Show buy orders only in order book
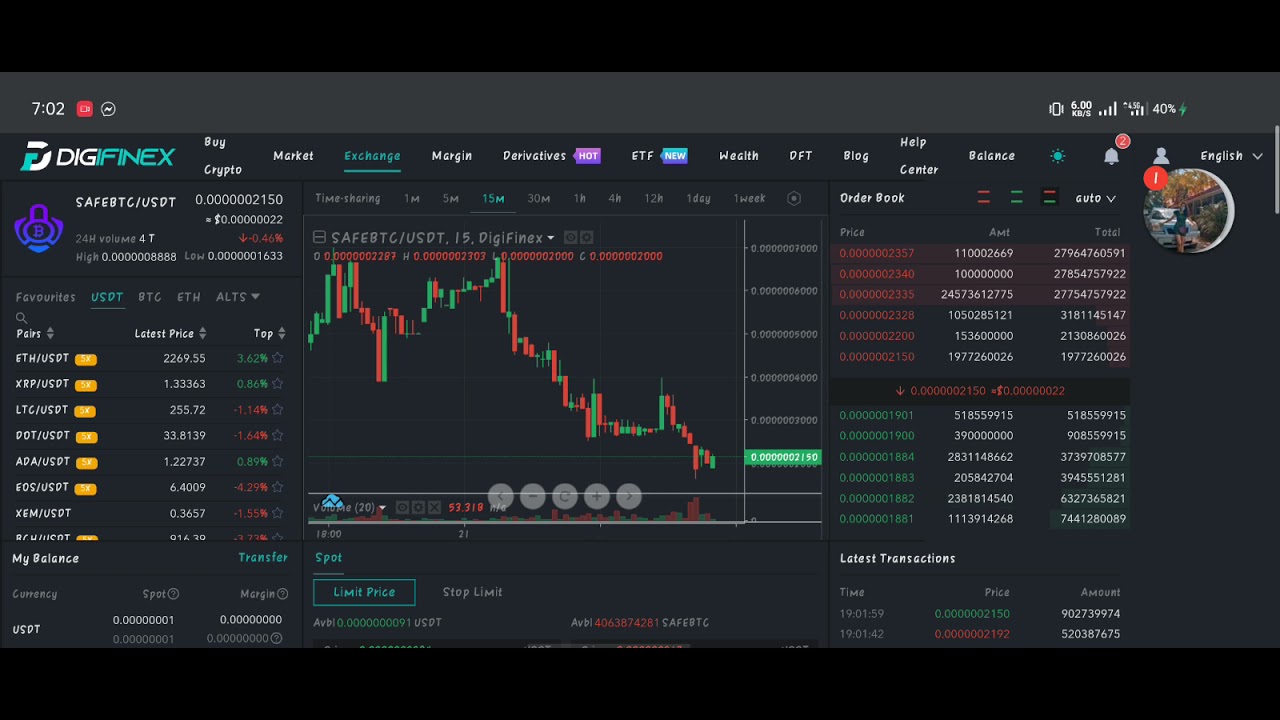The width and height of the screenshot is (1280, 720). coord(1017,198)
